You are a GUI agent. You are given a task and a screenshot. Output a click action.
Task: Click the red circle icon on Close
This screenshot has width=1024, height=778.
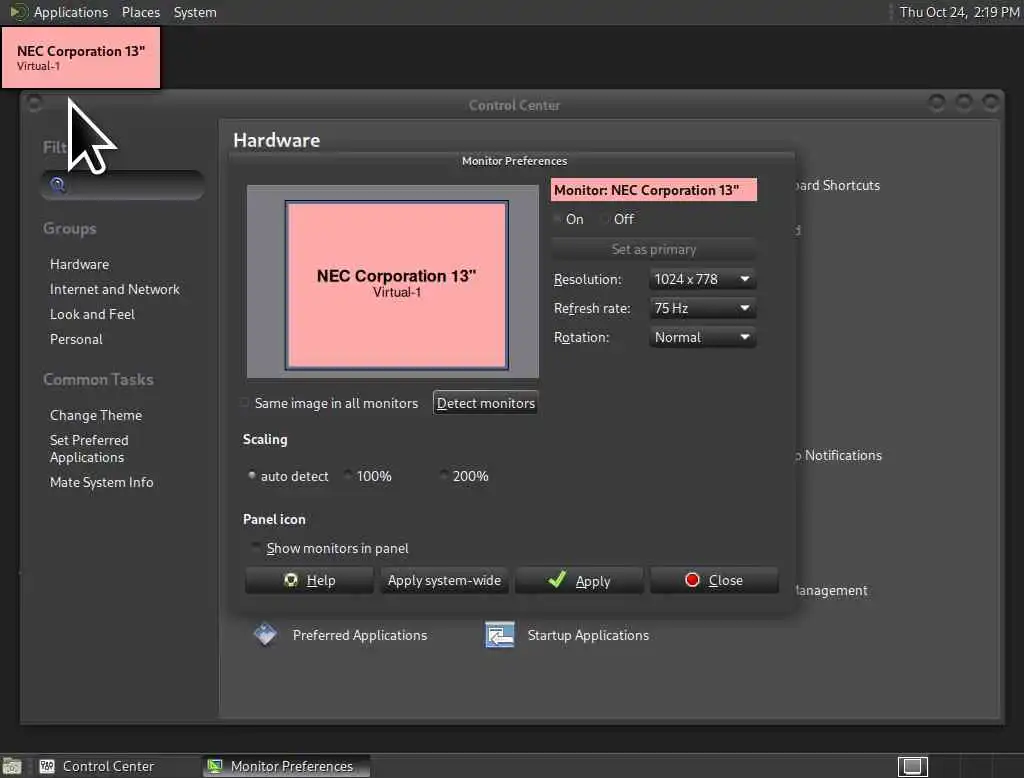(692, 579)
